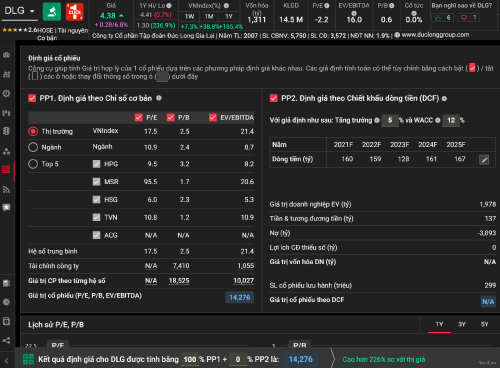This screenshot has height=368, width=500.
Task: Open the safe box icon in lower sidebar
Action: pos(6,321)
